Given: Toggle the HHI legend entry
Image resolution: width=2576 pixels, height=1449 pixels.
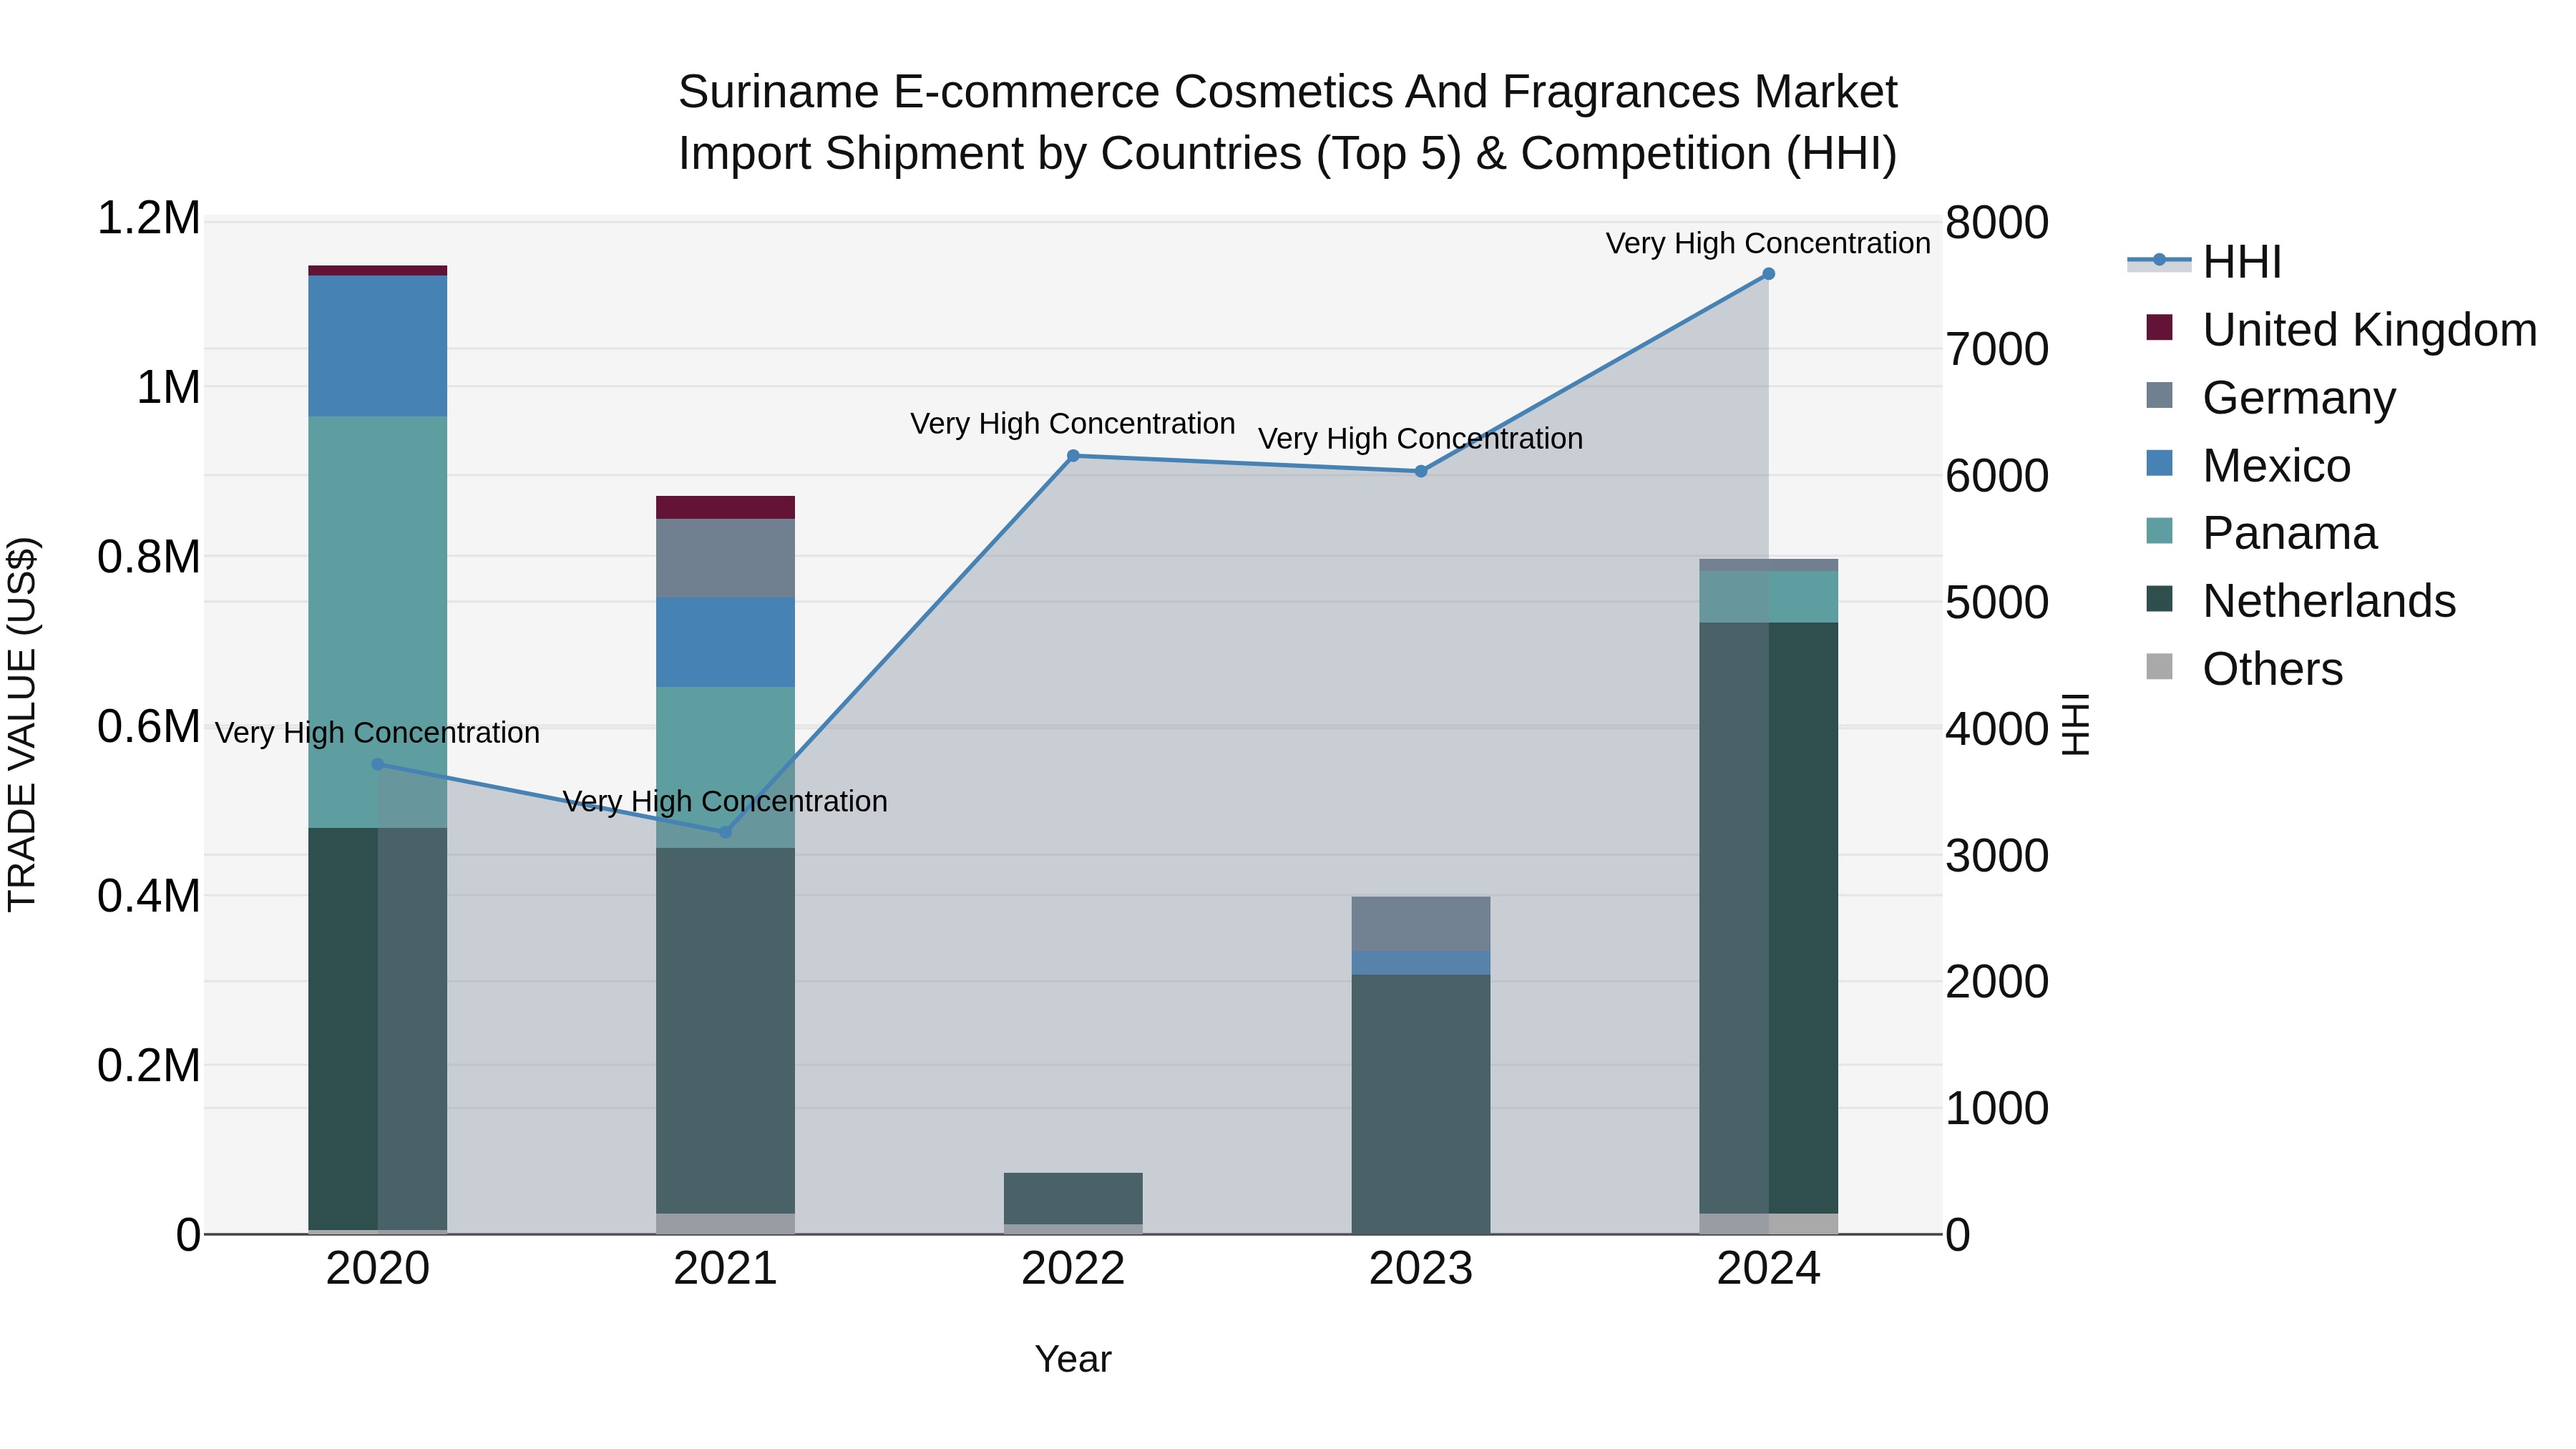Looking at the screenshot, I should (x=2205, y=262).
